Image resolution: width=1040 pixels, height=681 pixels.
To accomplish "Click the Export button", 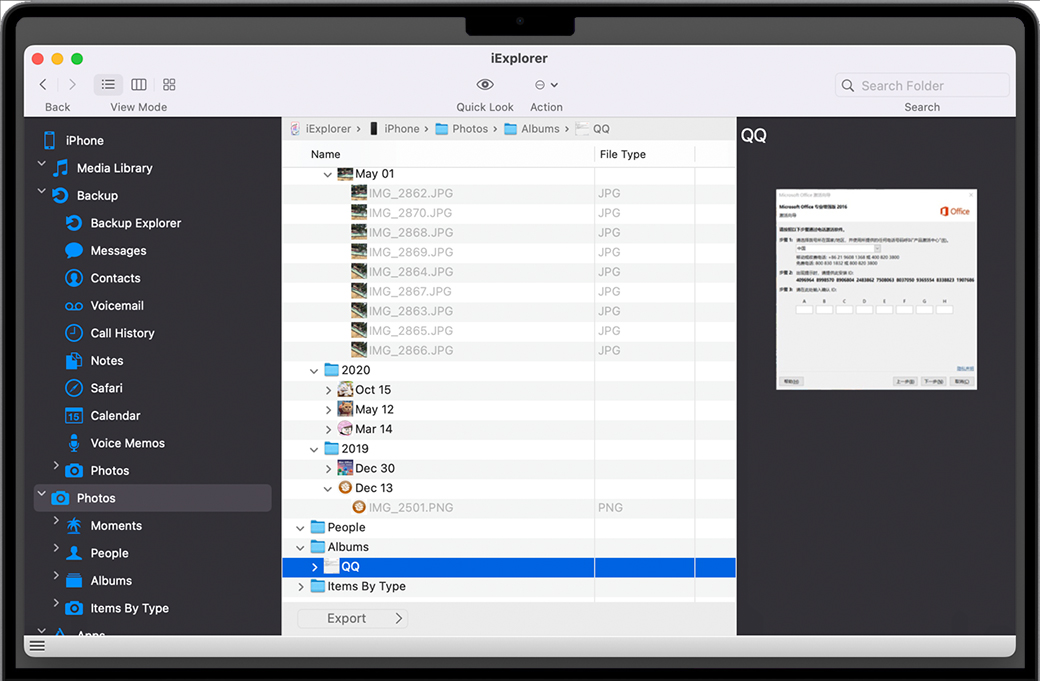I will point(352,618).
